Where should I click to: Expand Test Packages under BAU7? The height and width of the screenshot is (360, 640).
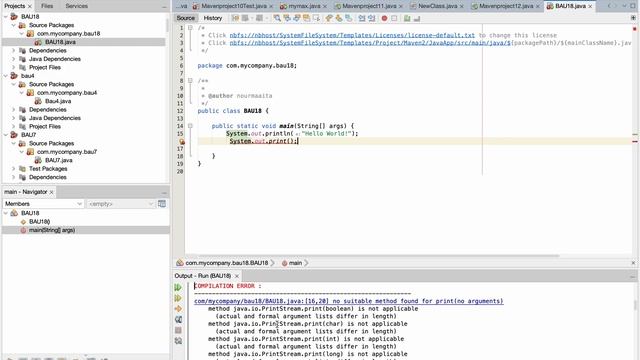click(13, 169)
